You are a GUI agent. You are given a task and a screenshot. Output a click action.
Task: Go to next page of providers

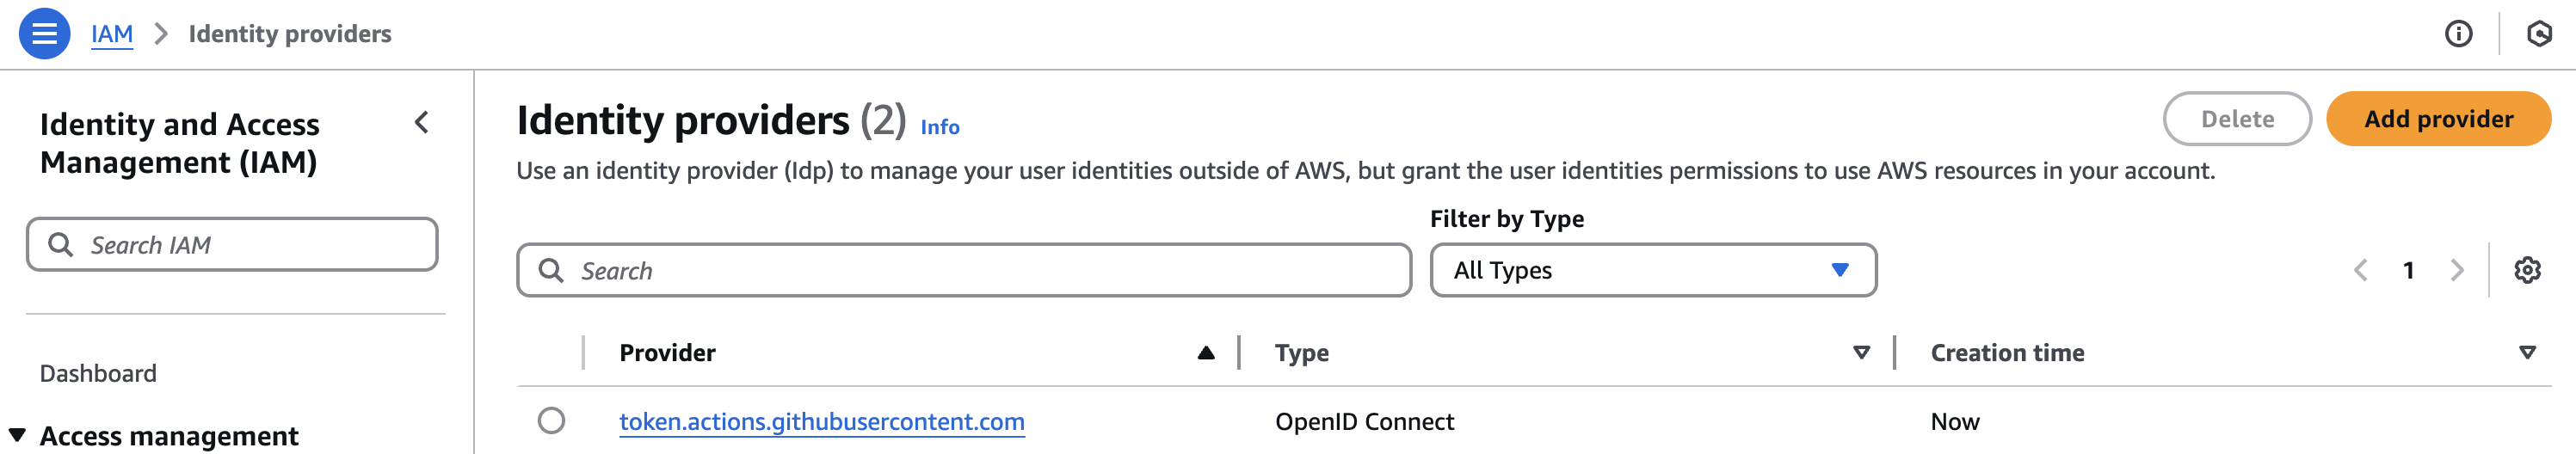click(2457, 270)
